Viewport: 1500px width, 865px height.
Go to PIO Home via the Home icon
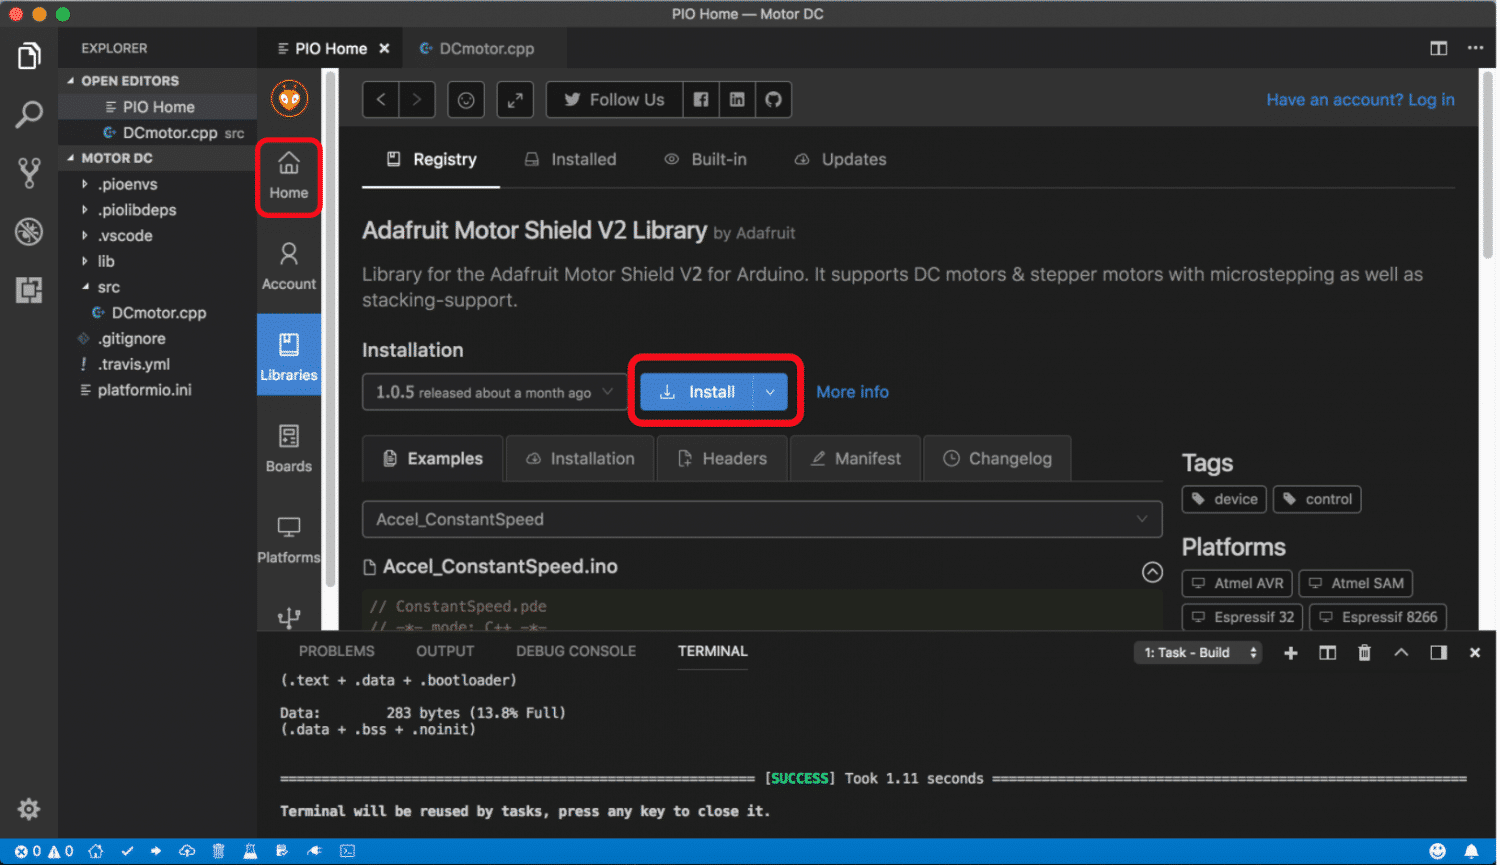[289, 176]
